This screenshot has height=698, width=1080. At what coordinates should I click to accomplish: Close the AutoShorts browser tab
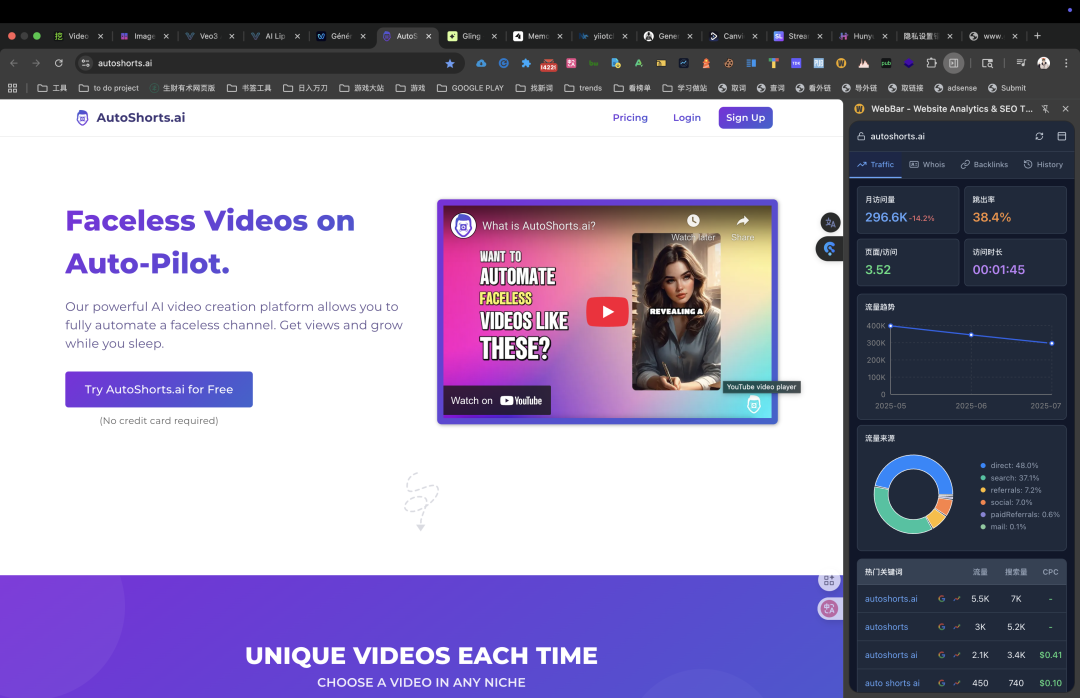(428, 37)
